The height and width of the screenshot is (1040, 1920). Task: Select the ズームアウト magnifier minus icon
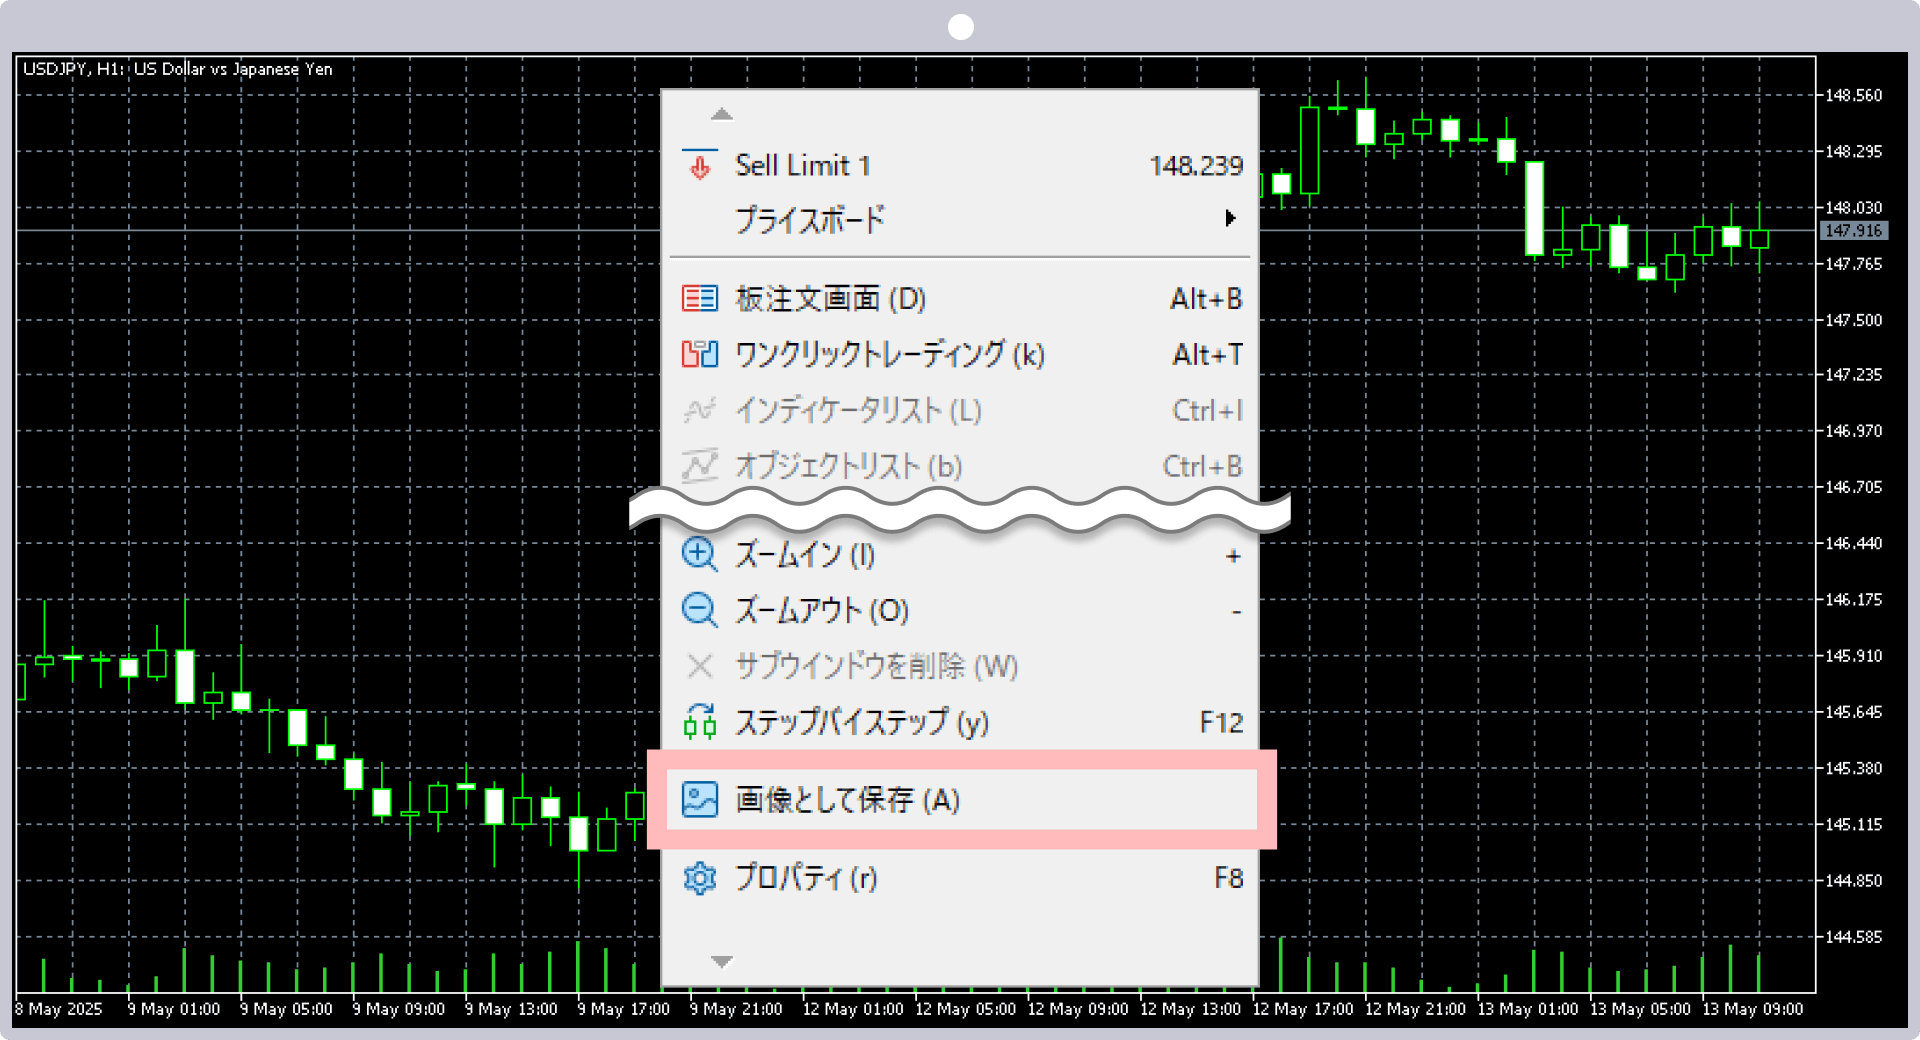pyautogui.click(x=701, y=610)
